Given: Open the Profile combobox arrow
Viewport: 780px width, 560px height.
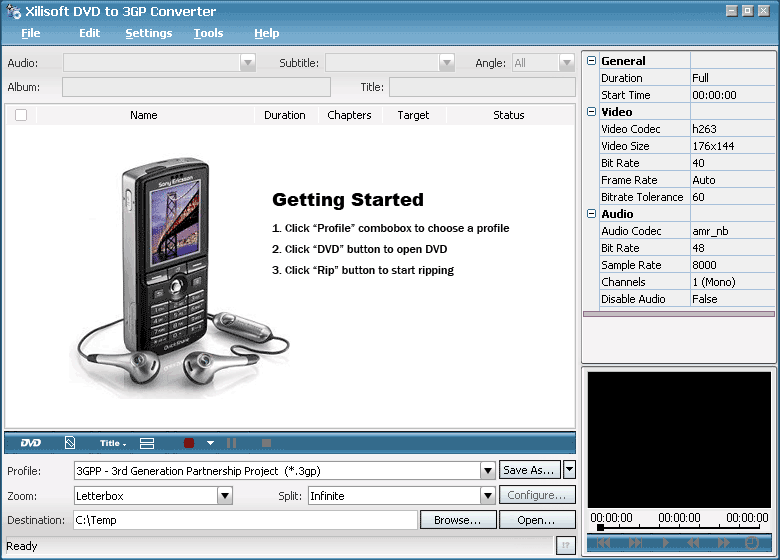Looking at the screenshot, I should [x=488, y=470].
